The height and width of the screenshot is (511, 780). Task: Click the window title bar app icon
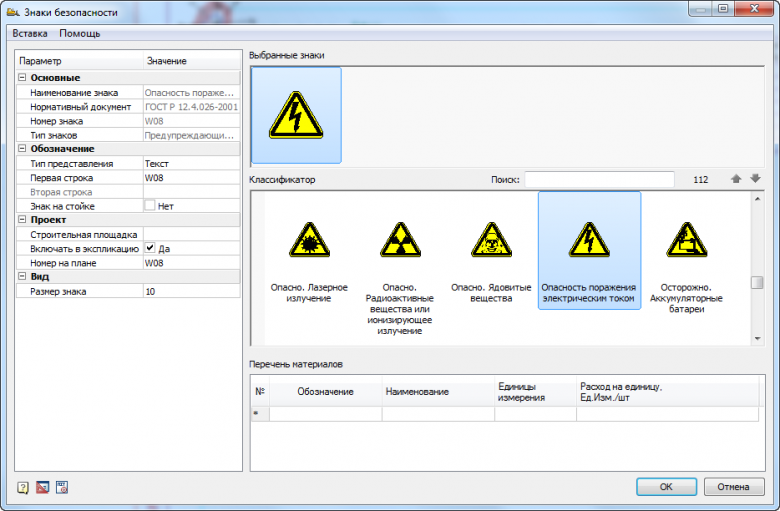(x=13, y=12)
